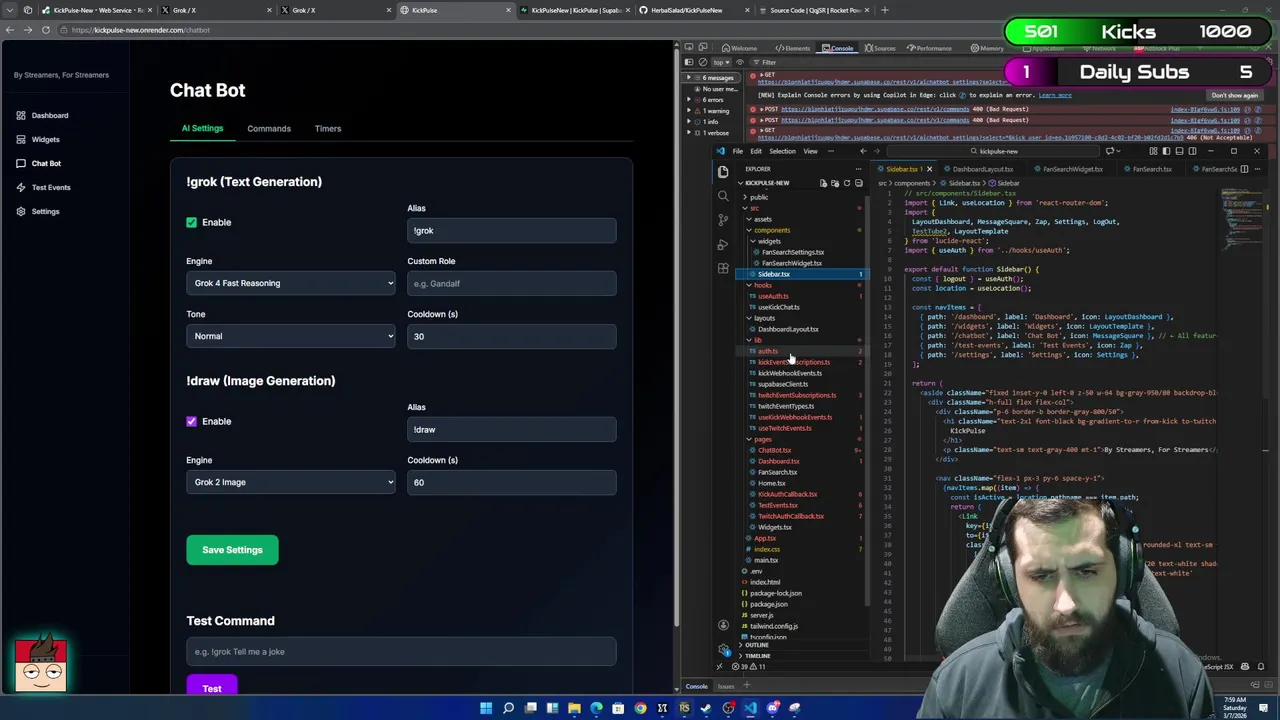The image size is (1280, 720).
Task: Open supabaseClient.ts in Explorer tree
Action: (783, 384)
